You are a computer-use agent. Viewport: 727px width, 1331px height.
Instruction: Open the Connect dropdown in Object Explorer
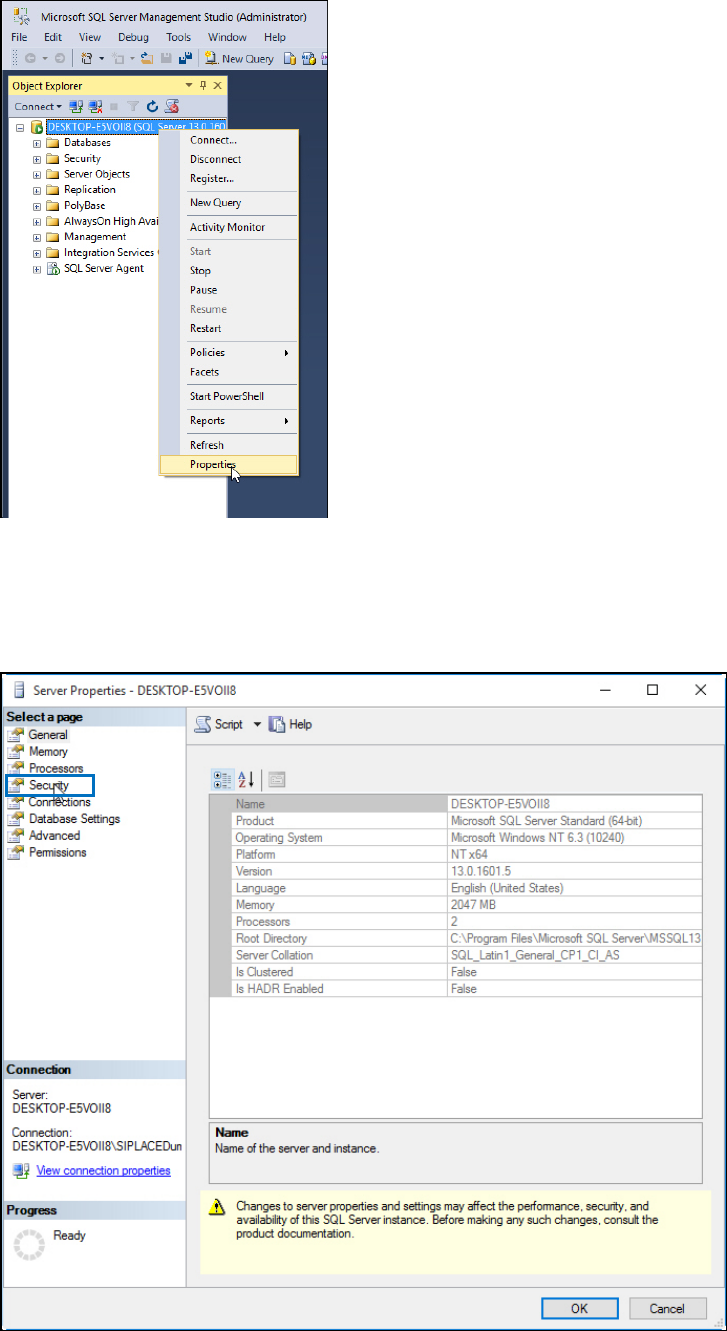point(38,106)
